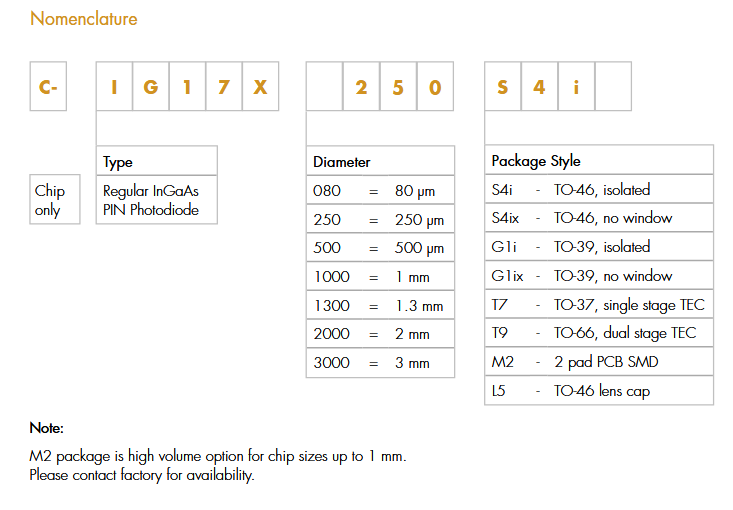Select 'S4ix - TO-46, no window' row
This screenshot has width=733, height=510.
tap(598, 218)
